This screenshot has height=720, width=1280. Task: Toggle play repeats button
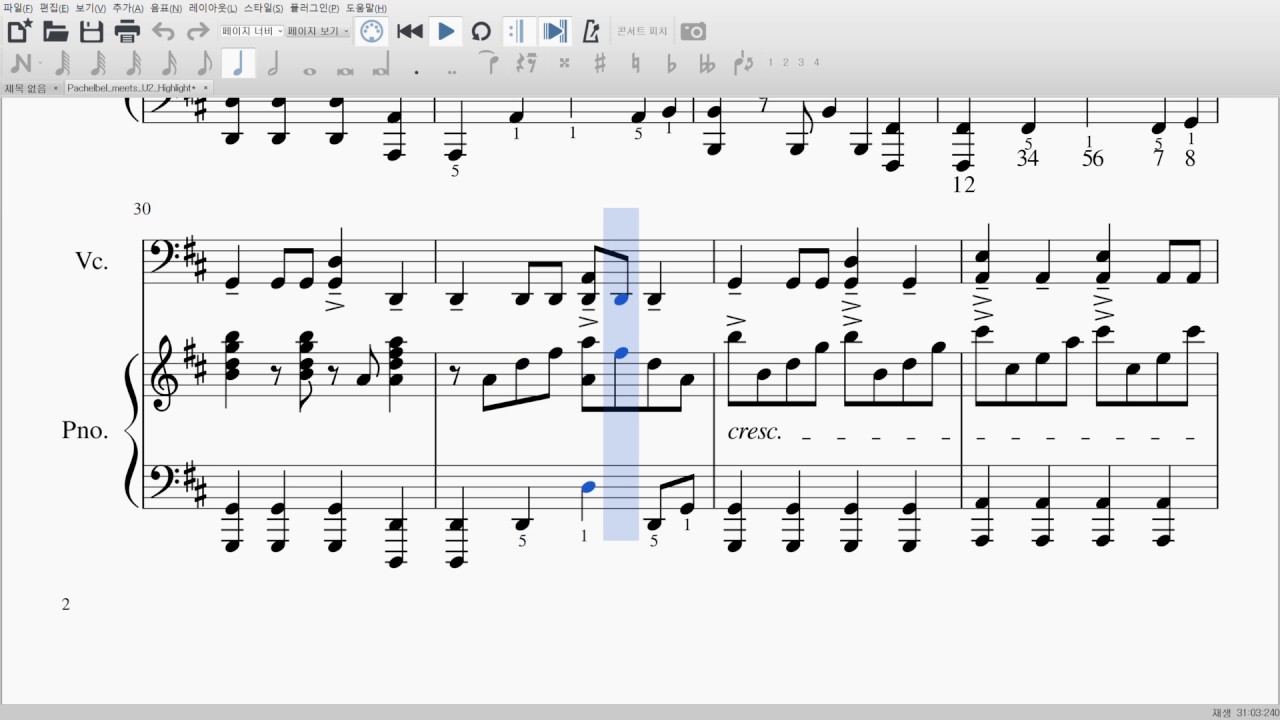516,31
